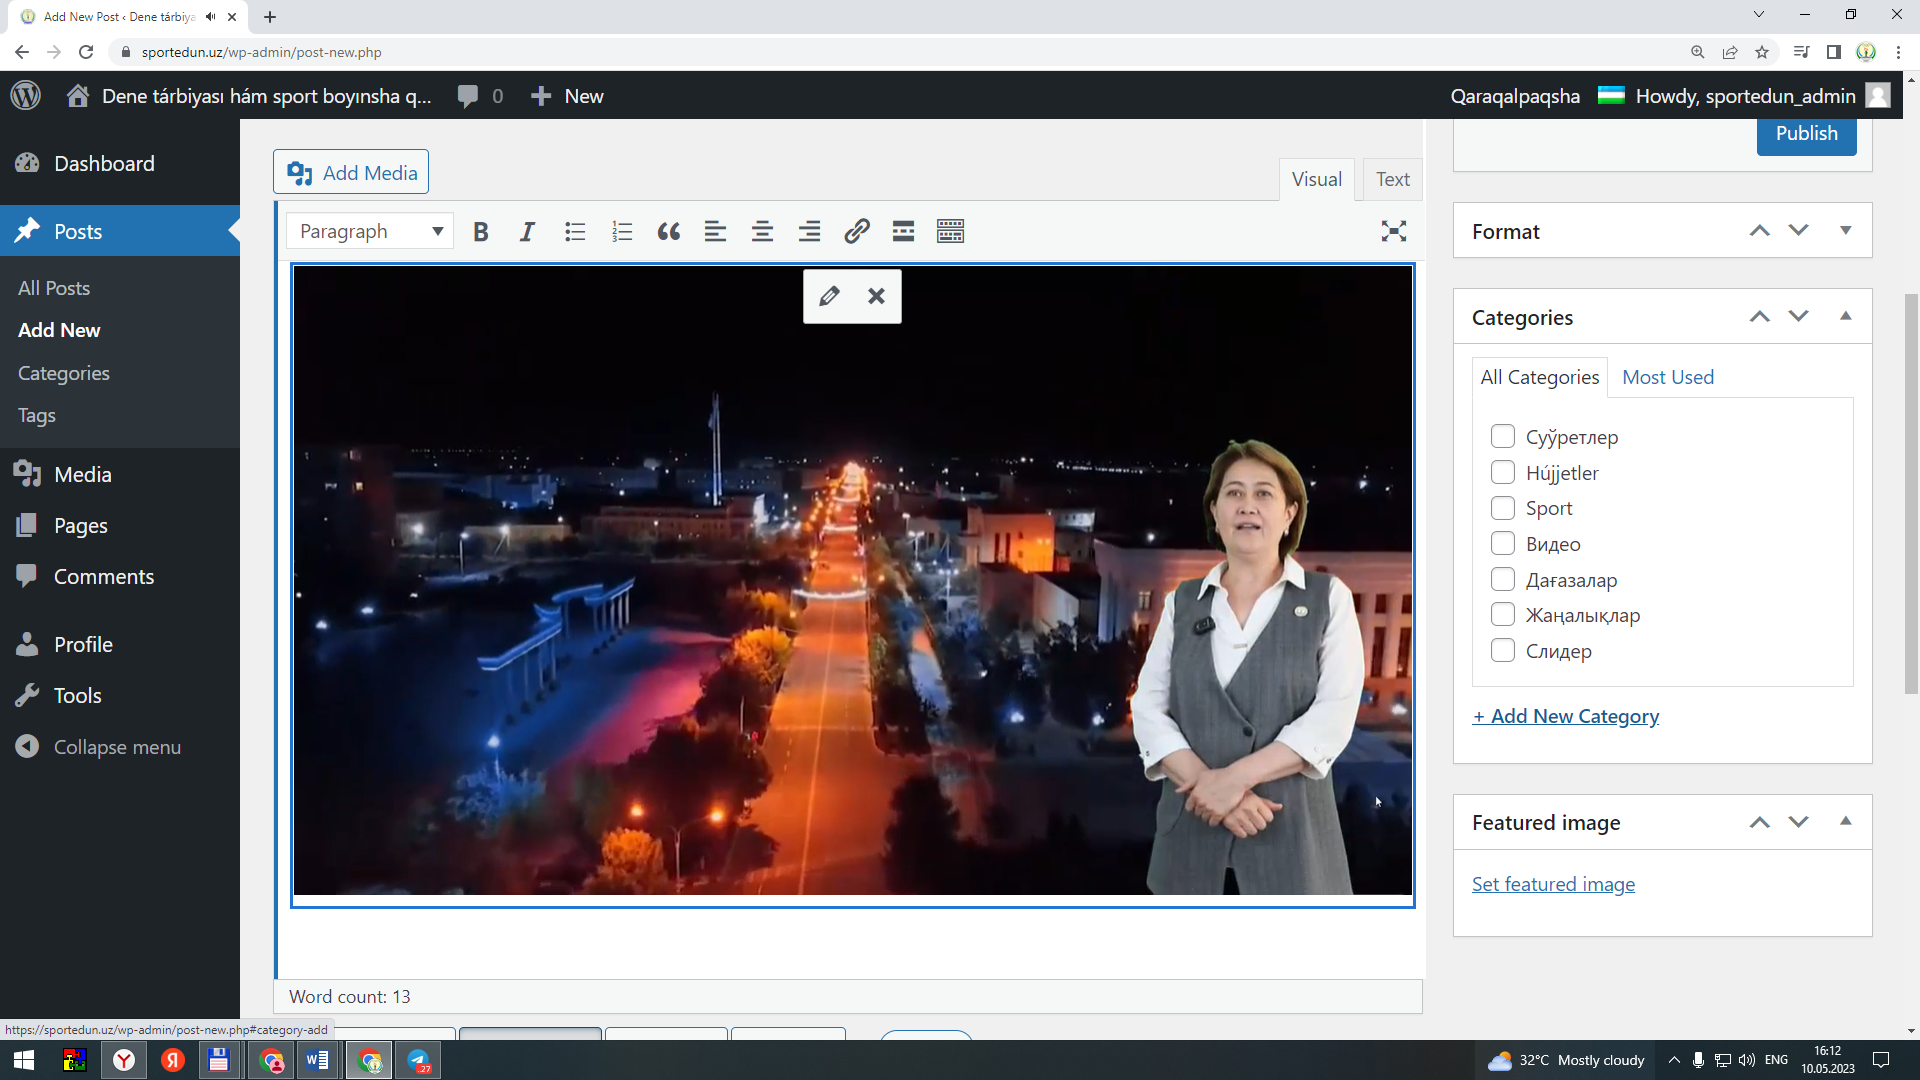
Task: Move Featured image panel down
Action: pos(1799,822)
